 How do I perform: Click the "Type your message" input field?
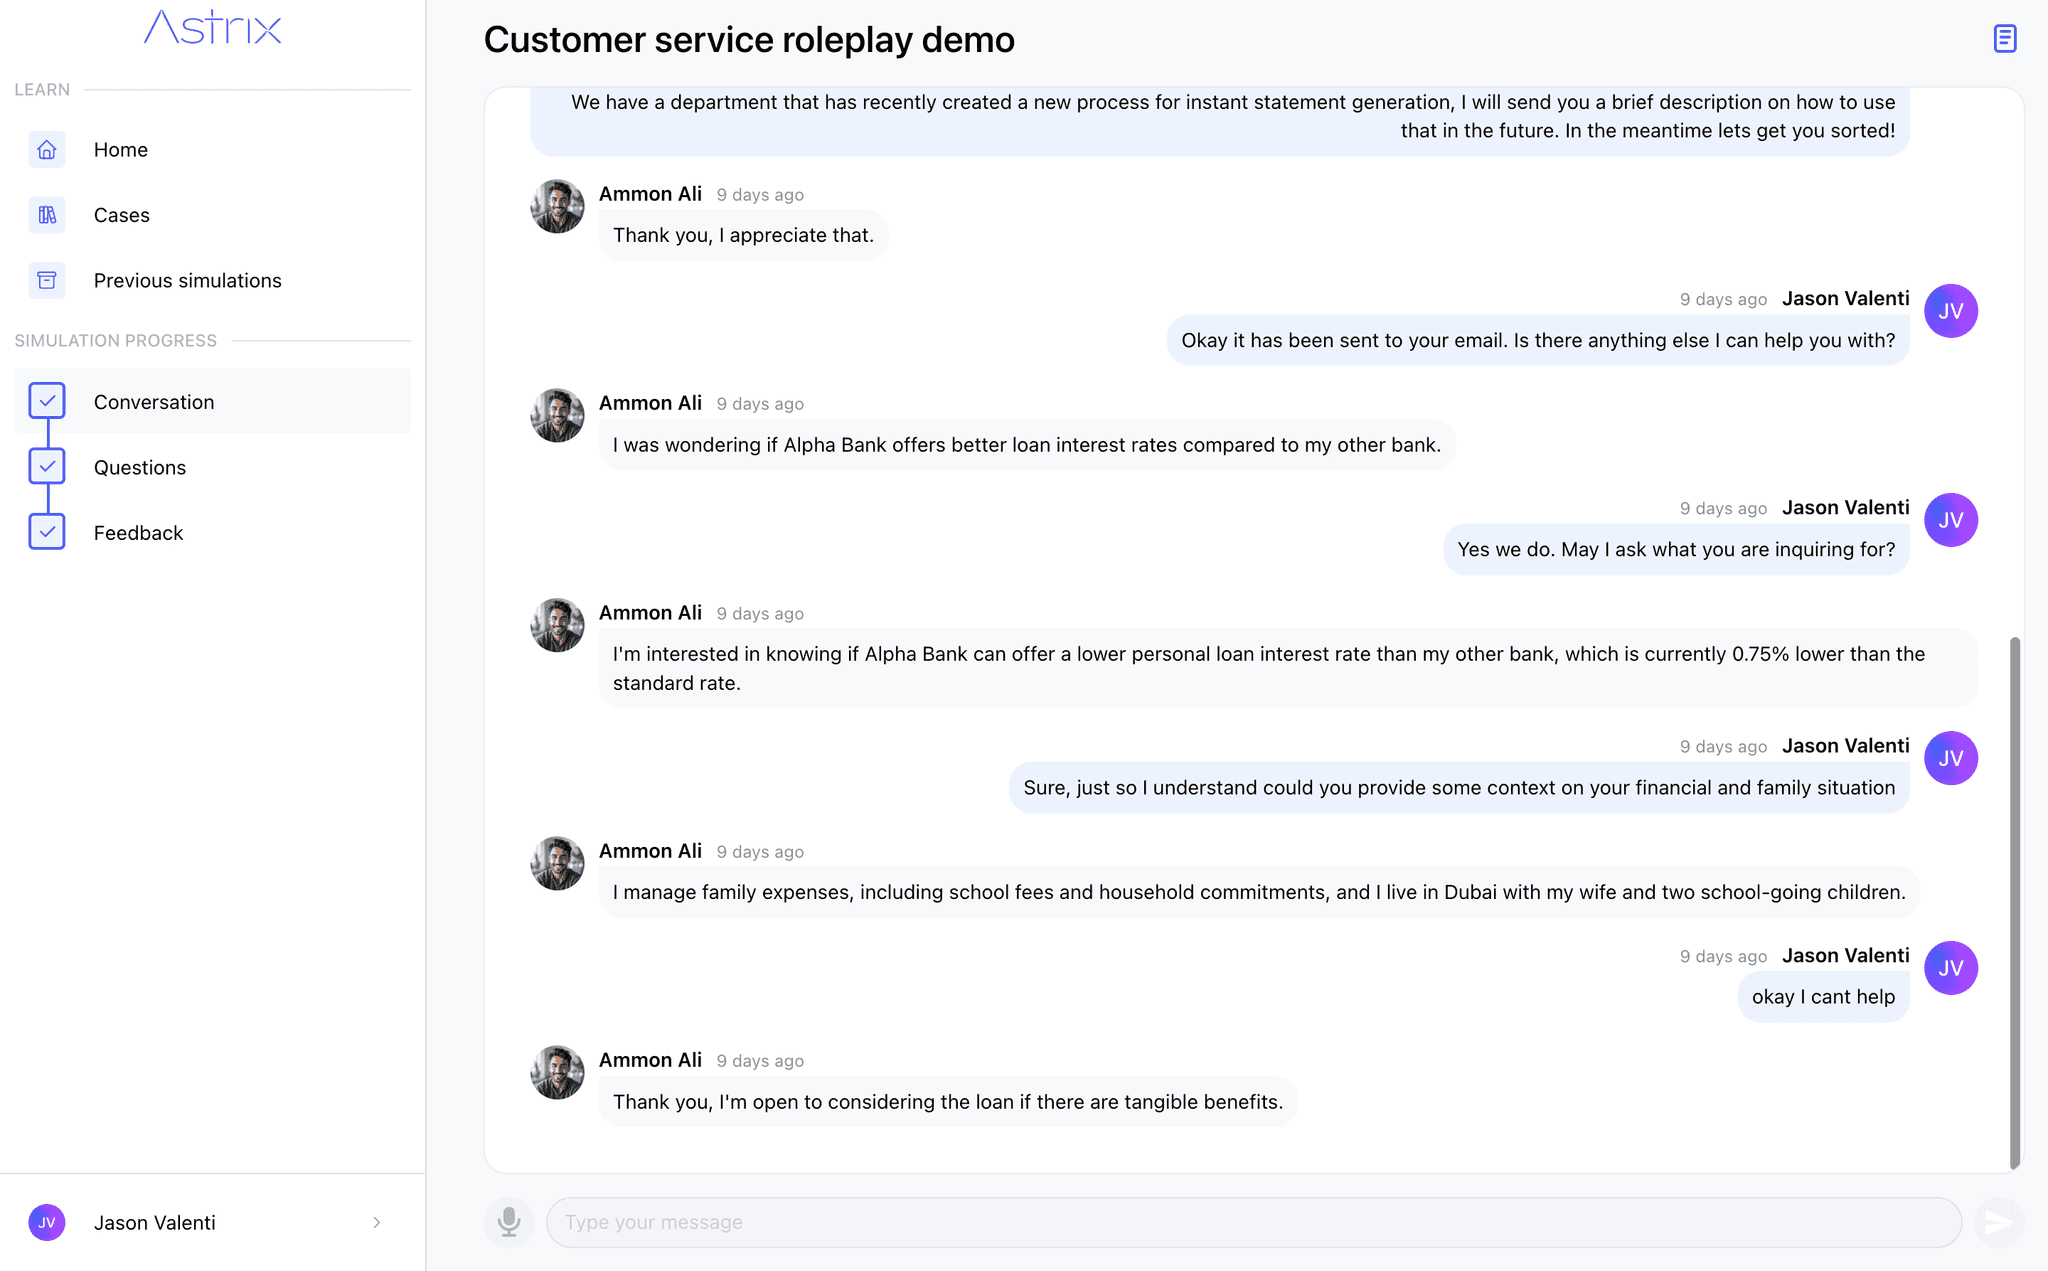pos(1253,1222)
